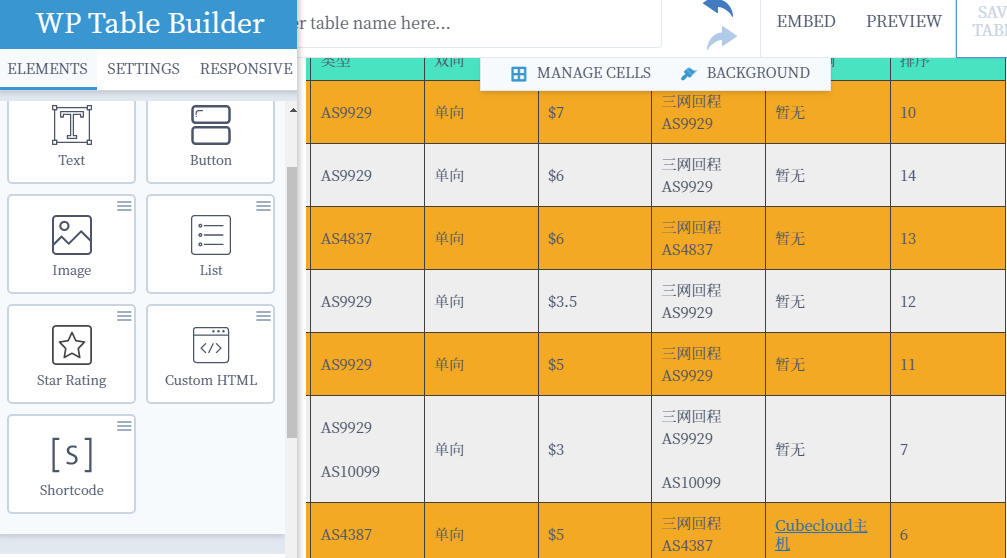
Task: Pick the Image element icon
Action: 71,236
